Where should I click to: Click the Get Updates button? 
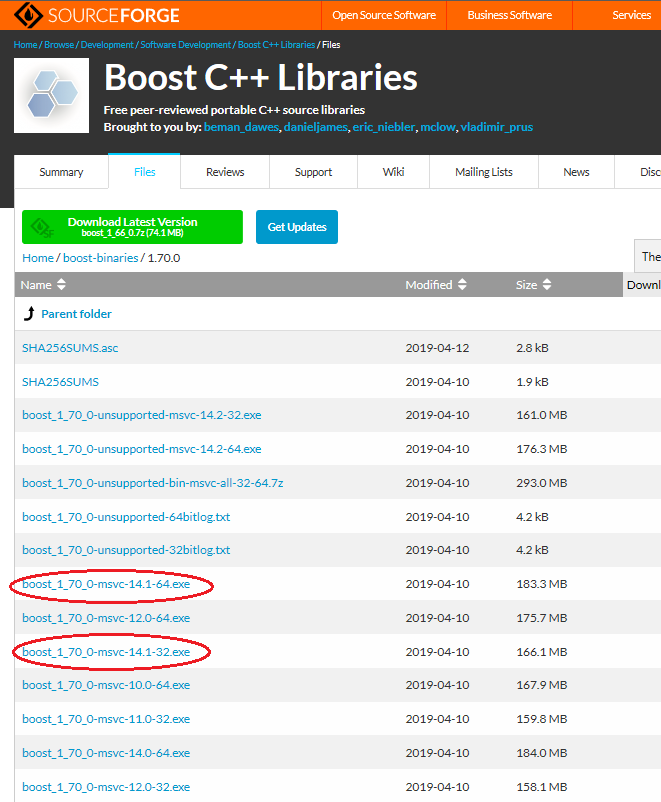click(297, 227)
